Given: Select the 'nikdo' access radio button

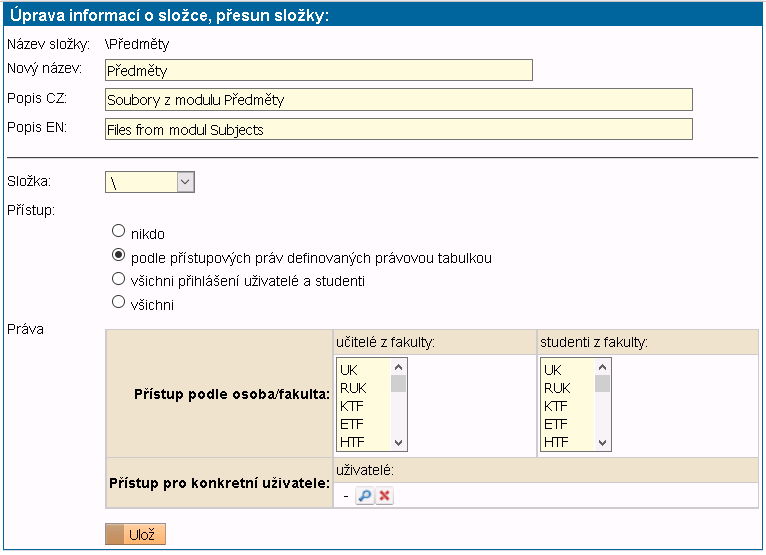Looking at the screenshot, I should pyautogui.click(x=119, y=232).
